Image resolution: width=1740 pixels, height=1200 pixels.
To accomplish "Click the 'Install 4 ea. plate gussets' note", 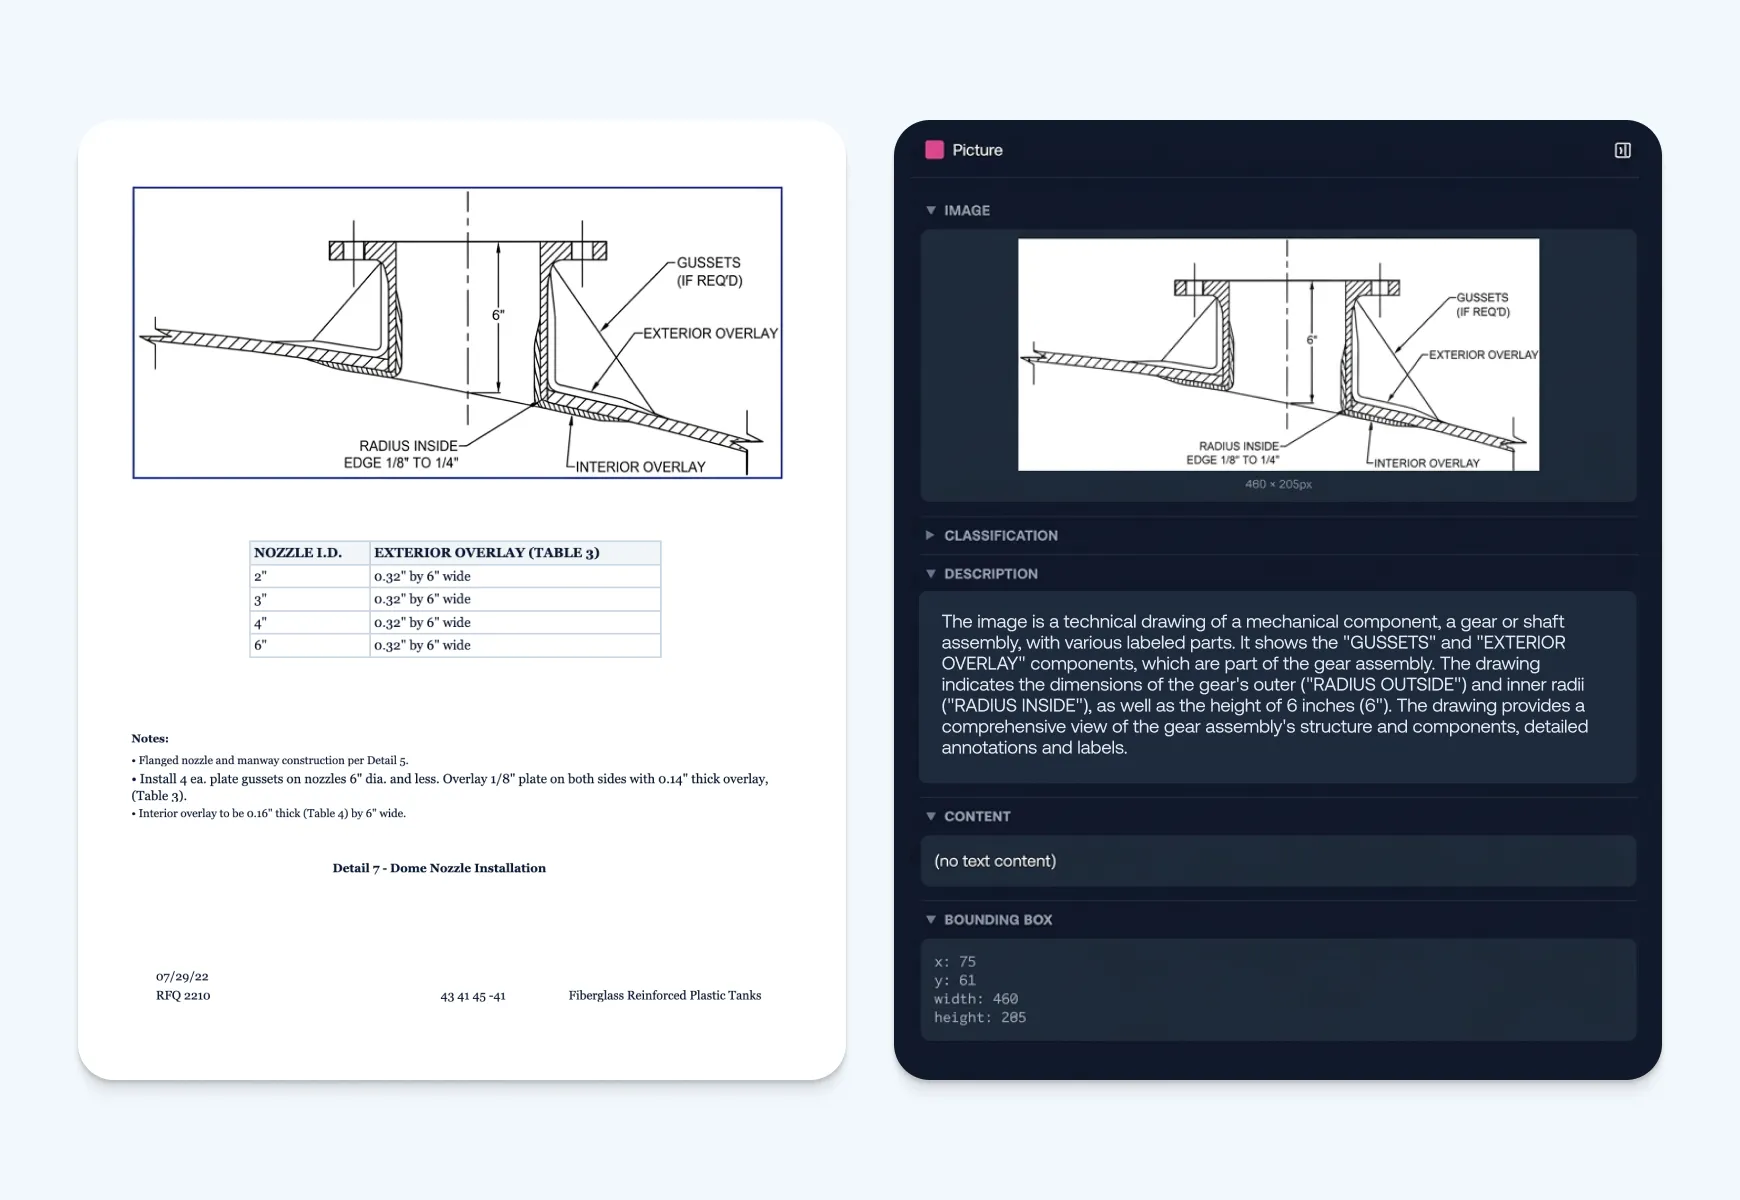I will 450,787.
